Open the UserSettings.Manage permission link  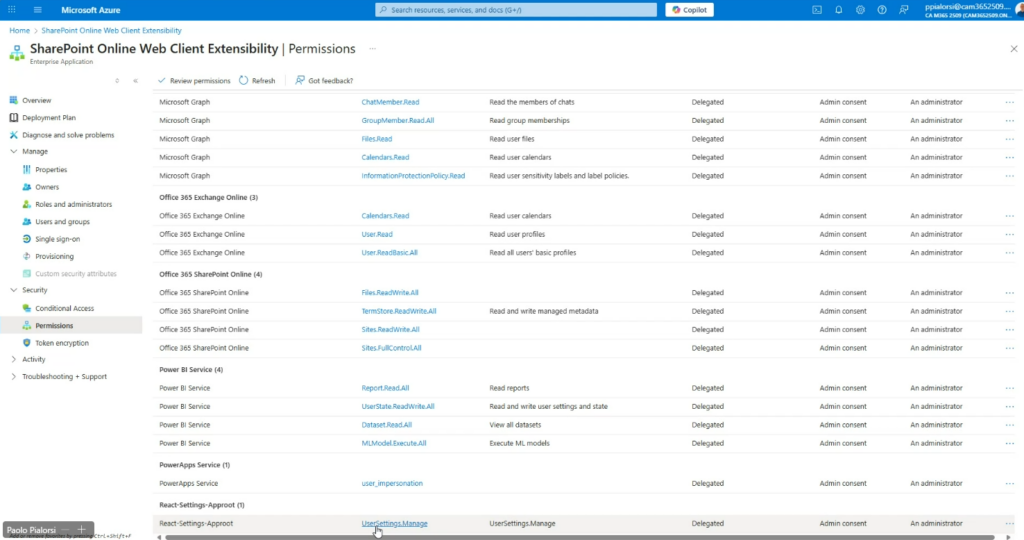point(394,524)
